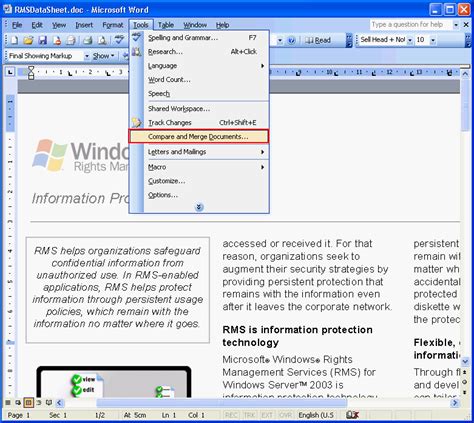Expand the full Tools menu with the chevron
474x423 pixels.
point(199,207)
